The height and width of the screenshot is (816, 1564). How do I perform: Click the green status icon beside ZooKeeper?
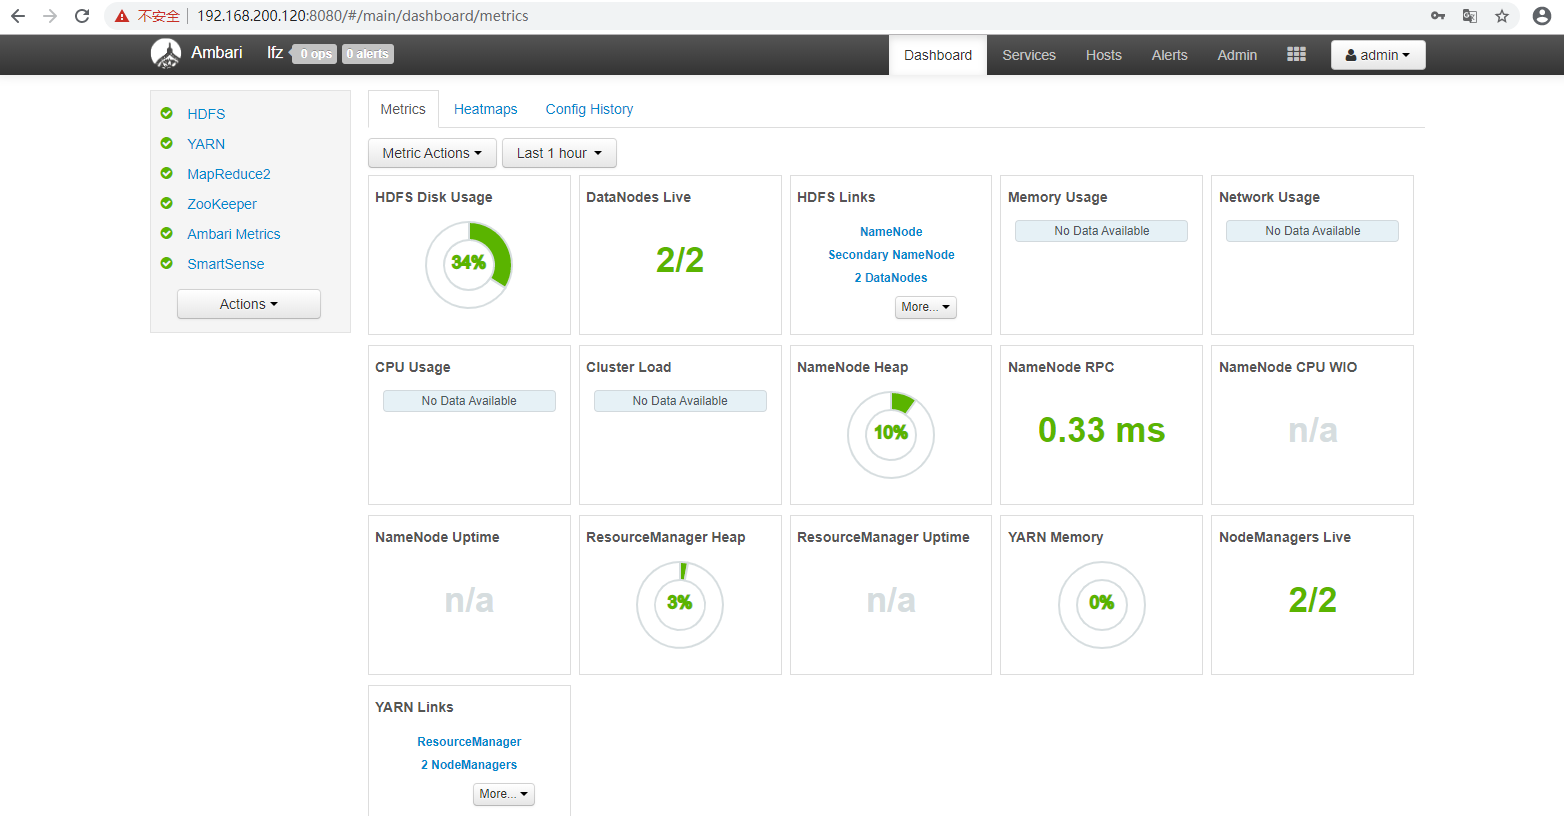point(167,203)
